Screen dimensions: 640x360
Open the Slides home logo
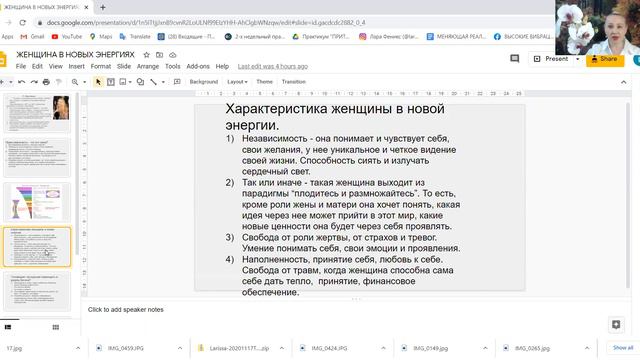2,60
